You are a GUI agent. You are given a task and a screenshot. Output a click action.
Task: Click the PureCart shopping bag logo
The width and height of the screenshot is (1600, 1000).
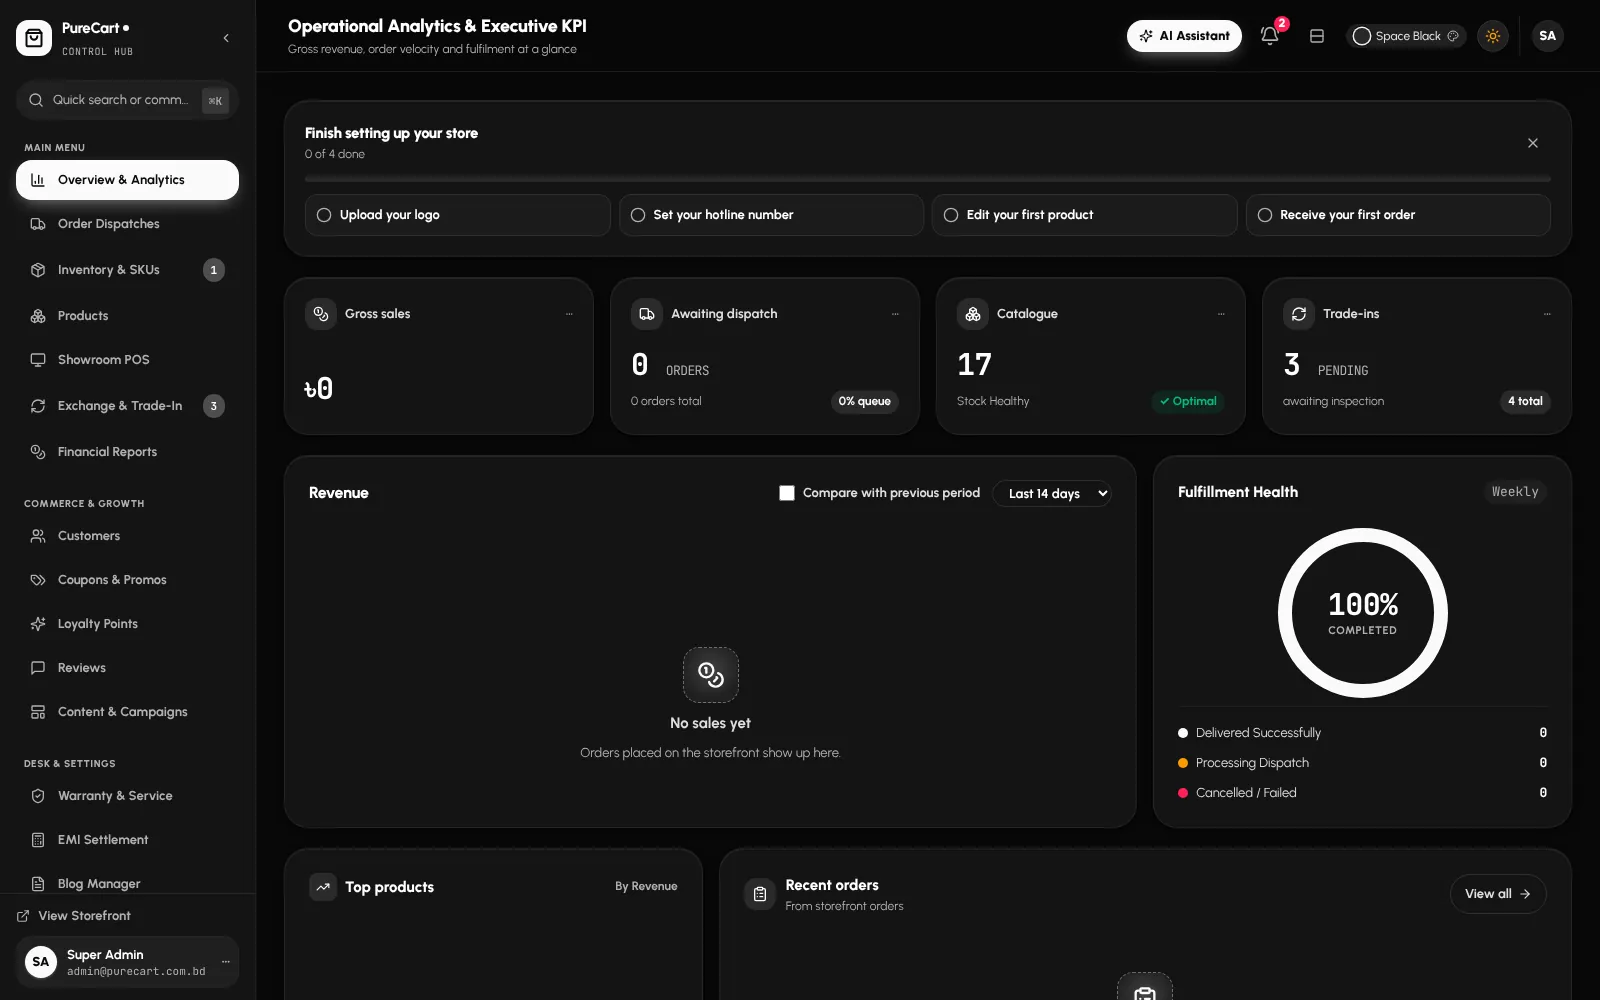click(x=34, y=38)
